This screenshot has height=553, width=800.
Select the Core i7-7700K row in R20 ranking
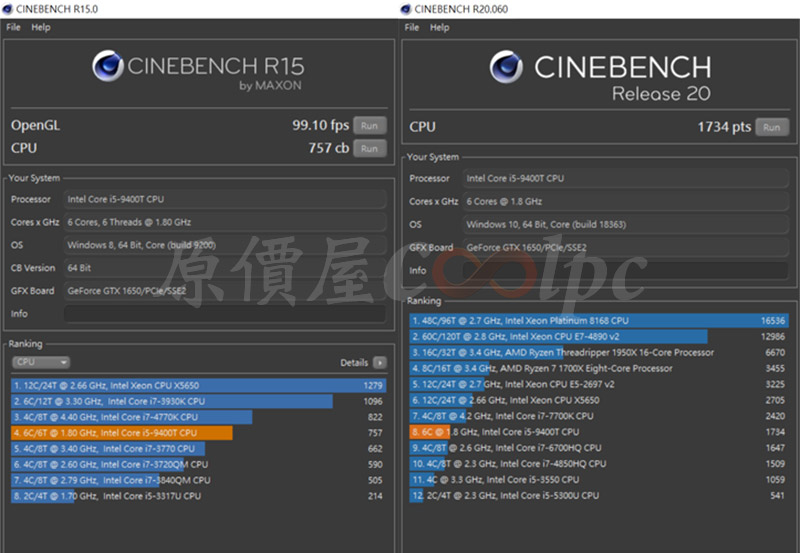(599, 416)
